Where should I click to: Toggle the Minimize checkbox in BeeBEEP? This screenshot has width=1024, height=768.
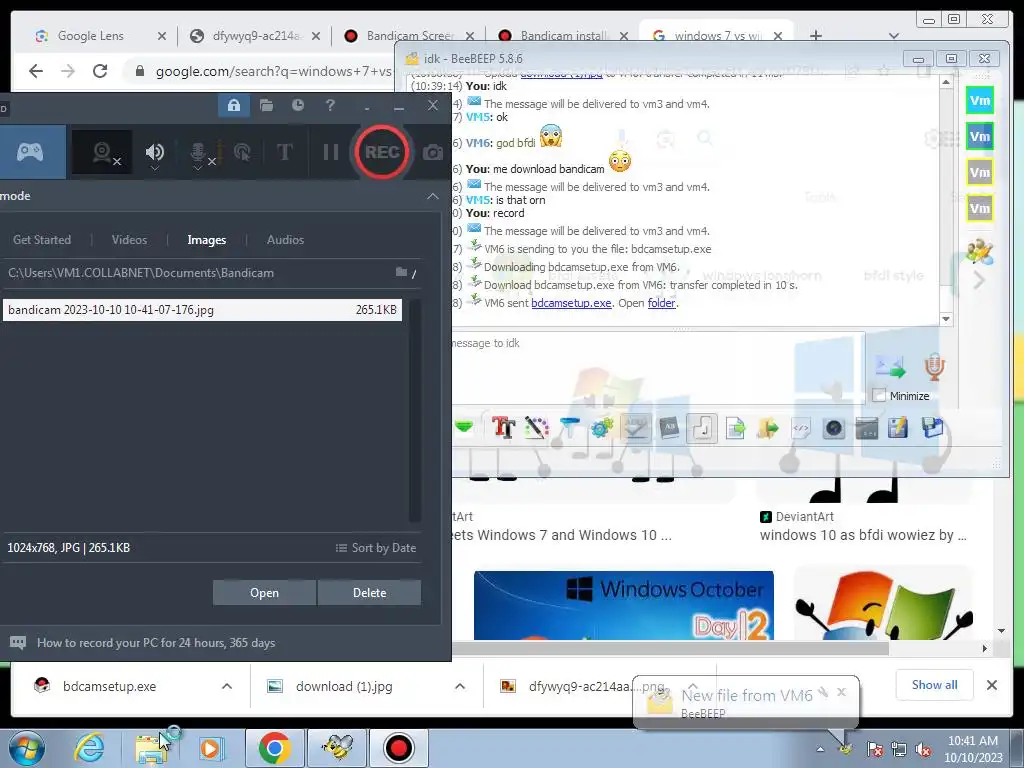880,395
